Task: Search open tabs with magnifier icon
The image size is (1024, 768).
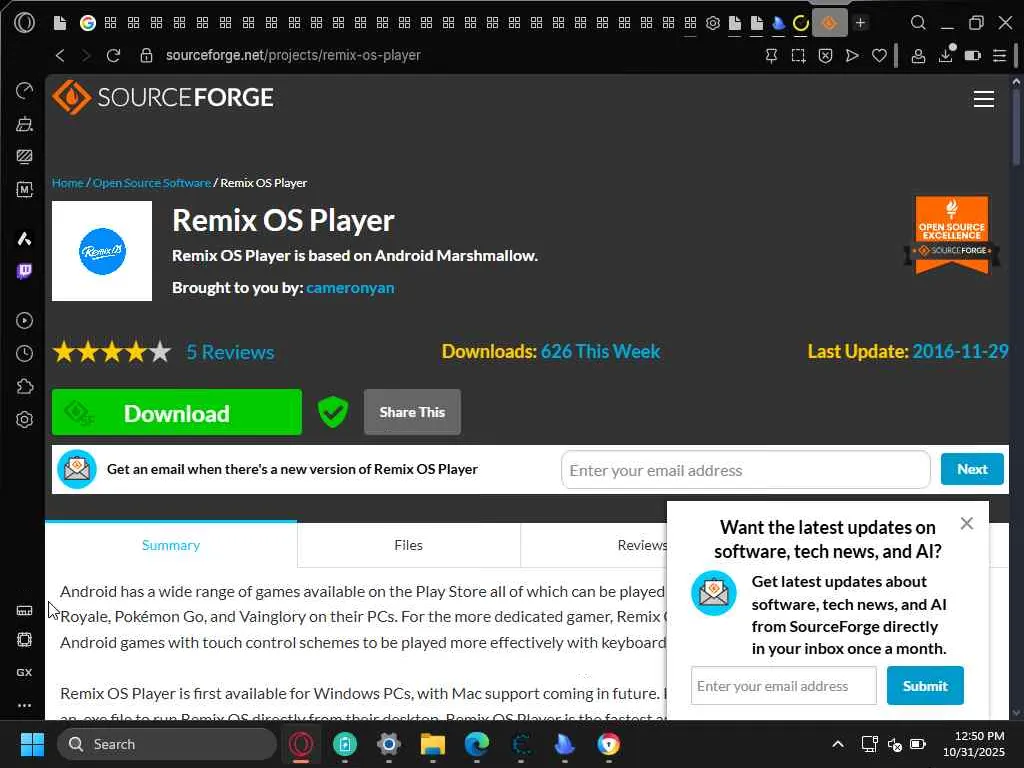Action: click(x=918, y=23)
